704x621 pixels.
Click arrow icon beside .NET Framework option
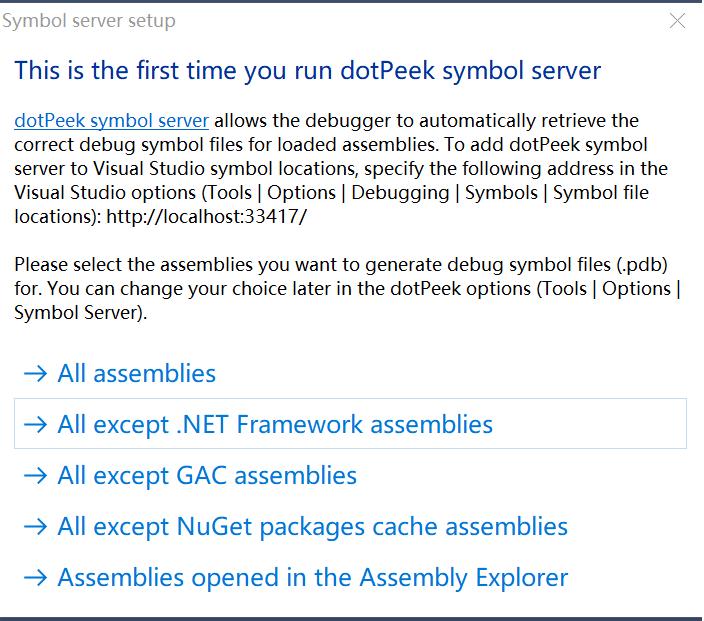(x=35, y=425)
